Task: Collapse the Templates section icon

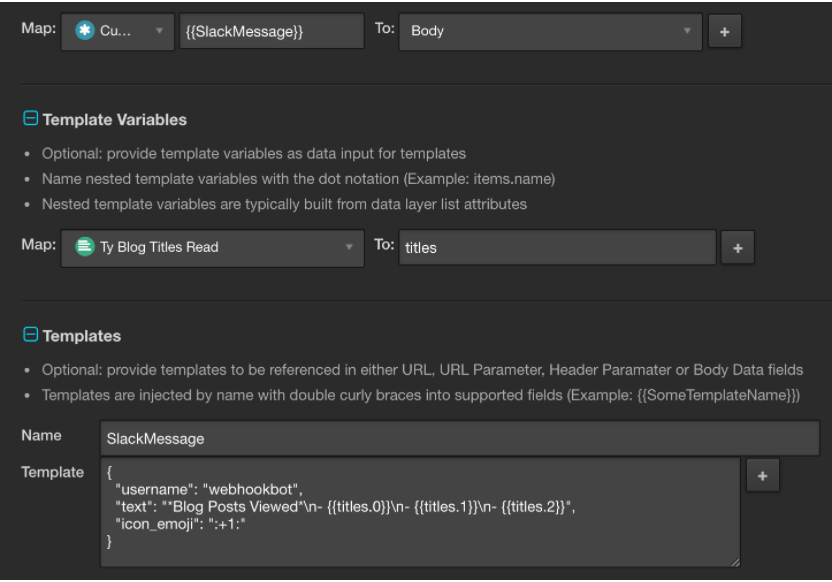Action: (x=29, y=336)
